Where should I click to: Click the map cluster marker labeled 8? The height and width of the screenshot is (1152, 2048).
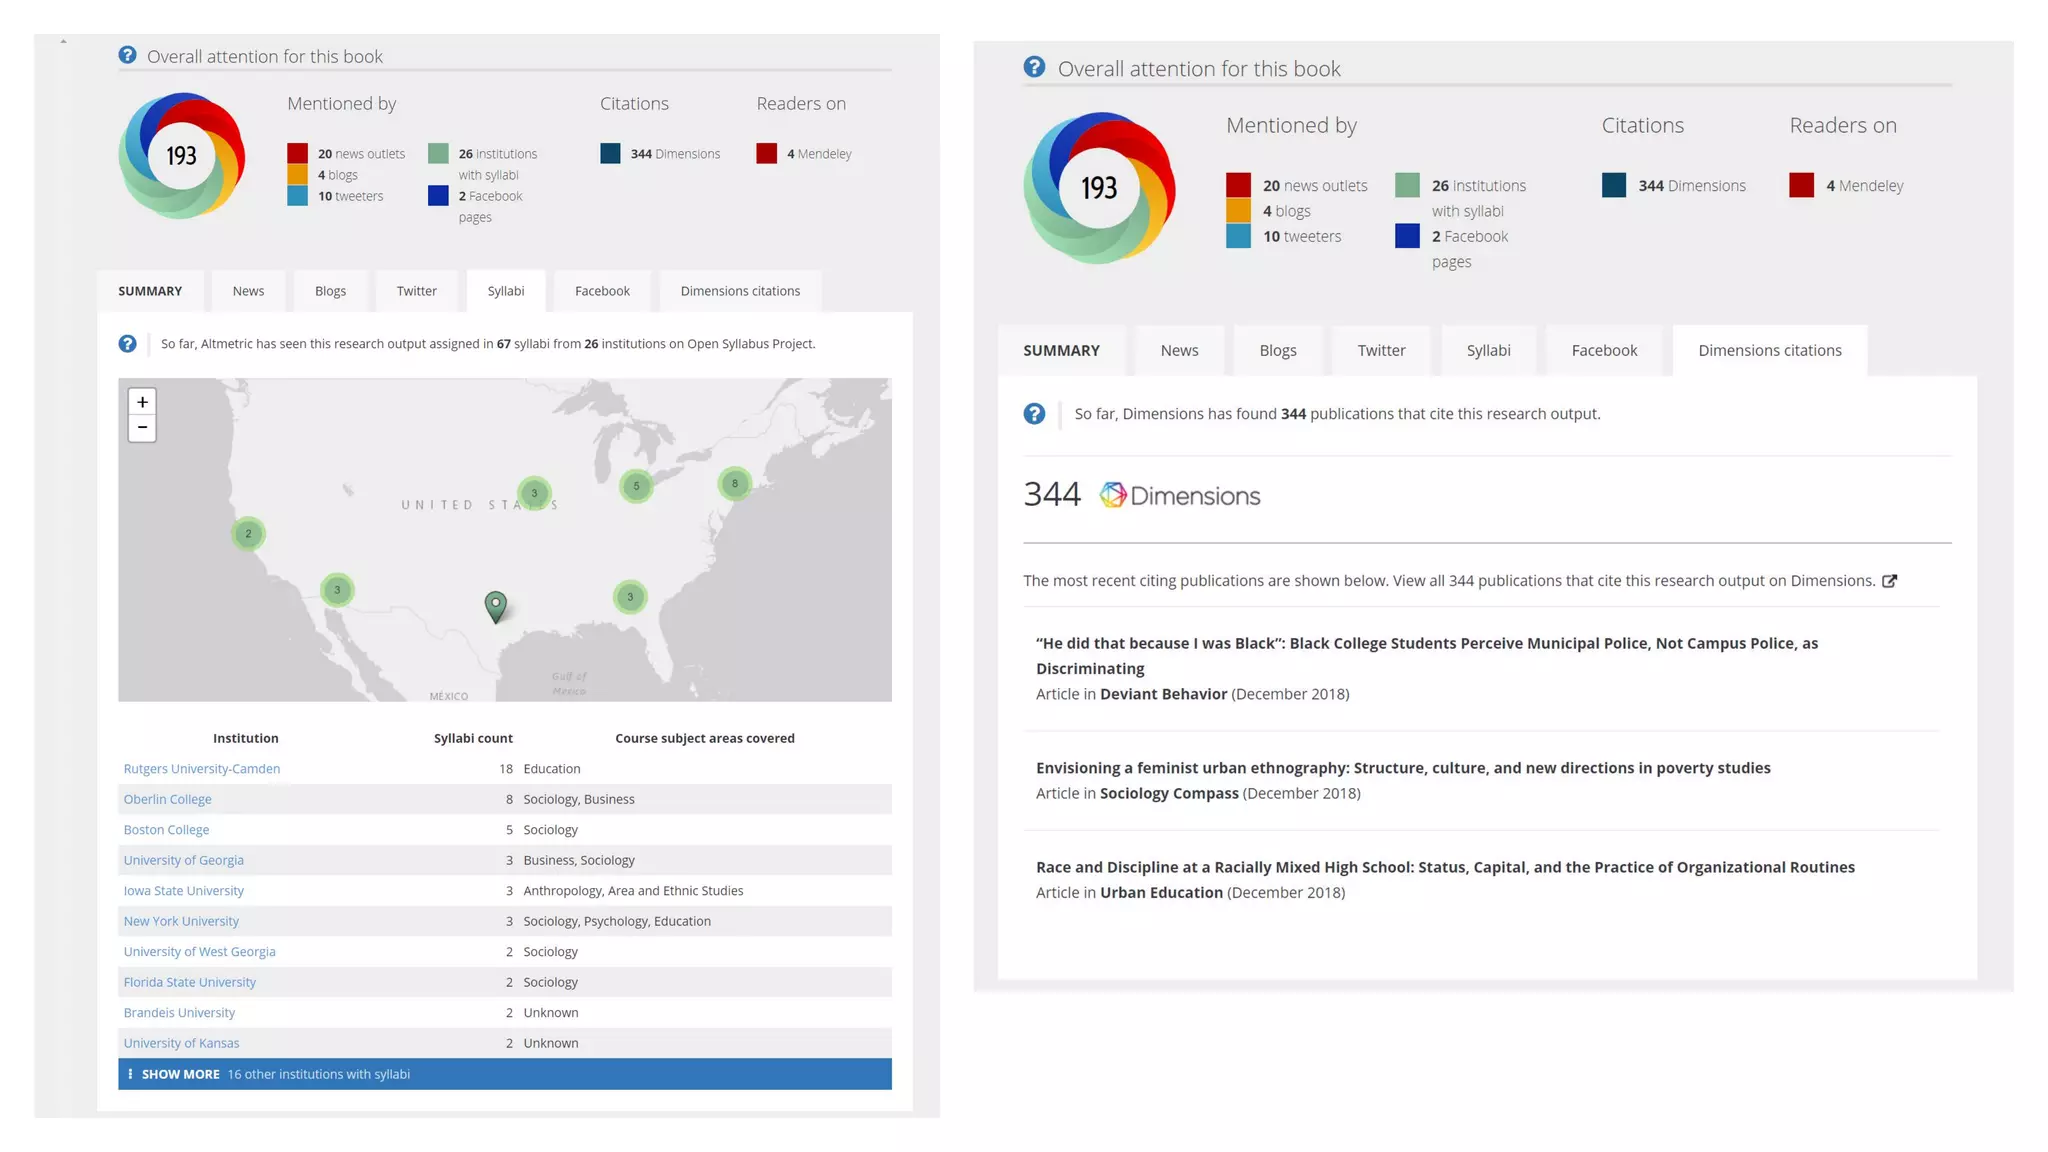(735, 484)
